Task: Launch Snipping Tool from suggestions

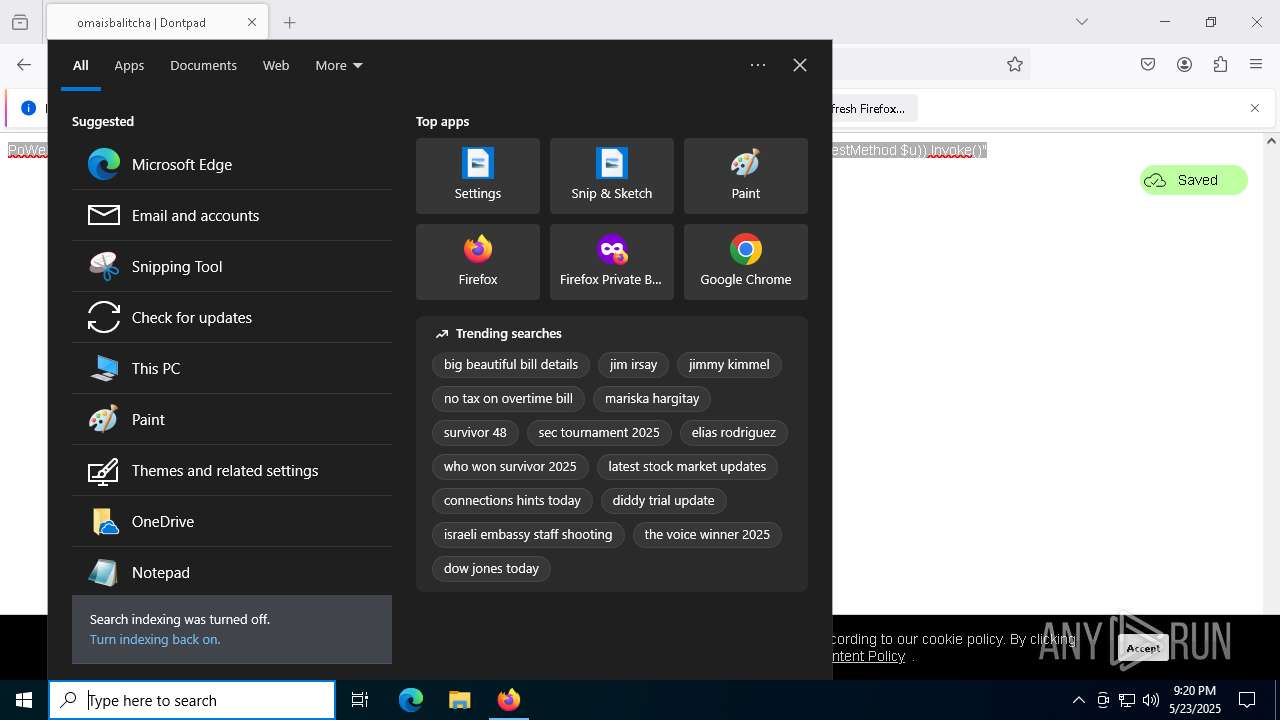Action: pos(232,266)
